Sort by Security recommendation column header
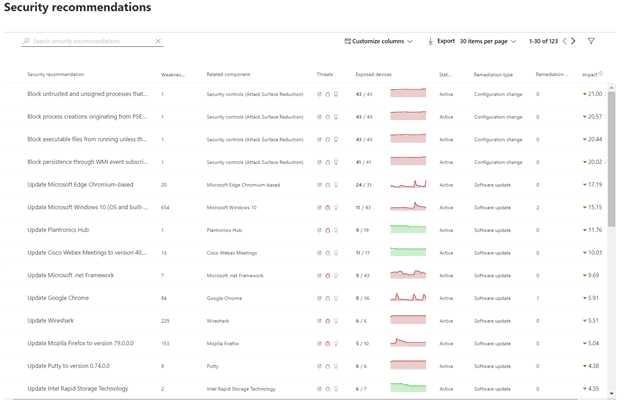Viewport: 624px width, 400px height. 56,74
